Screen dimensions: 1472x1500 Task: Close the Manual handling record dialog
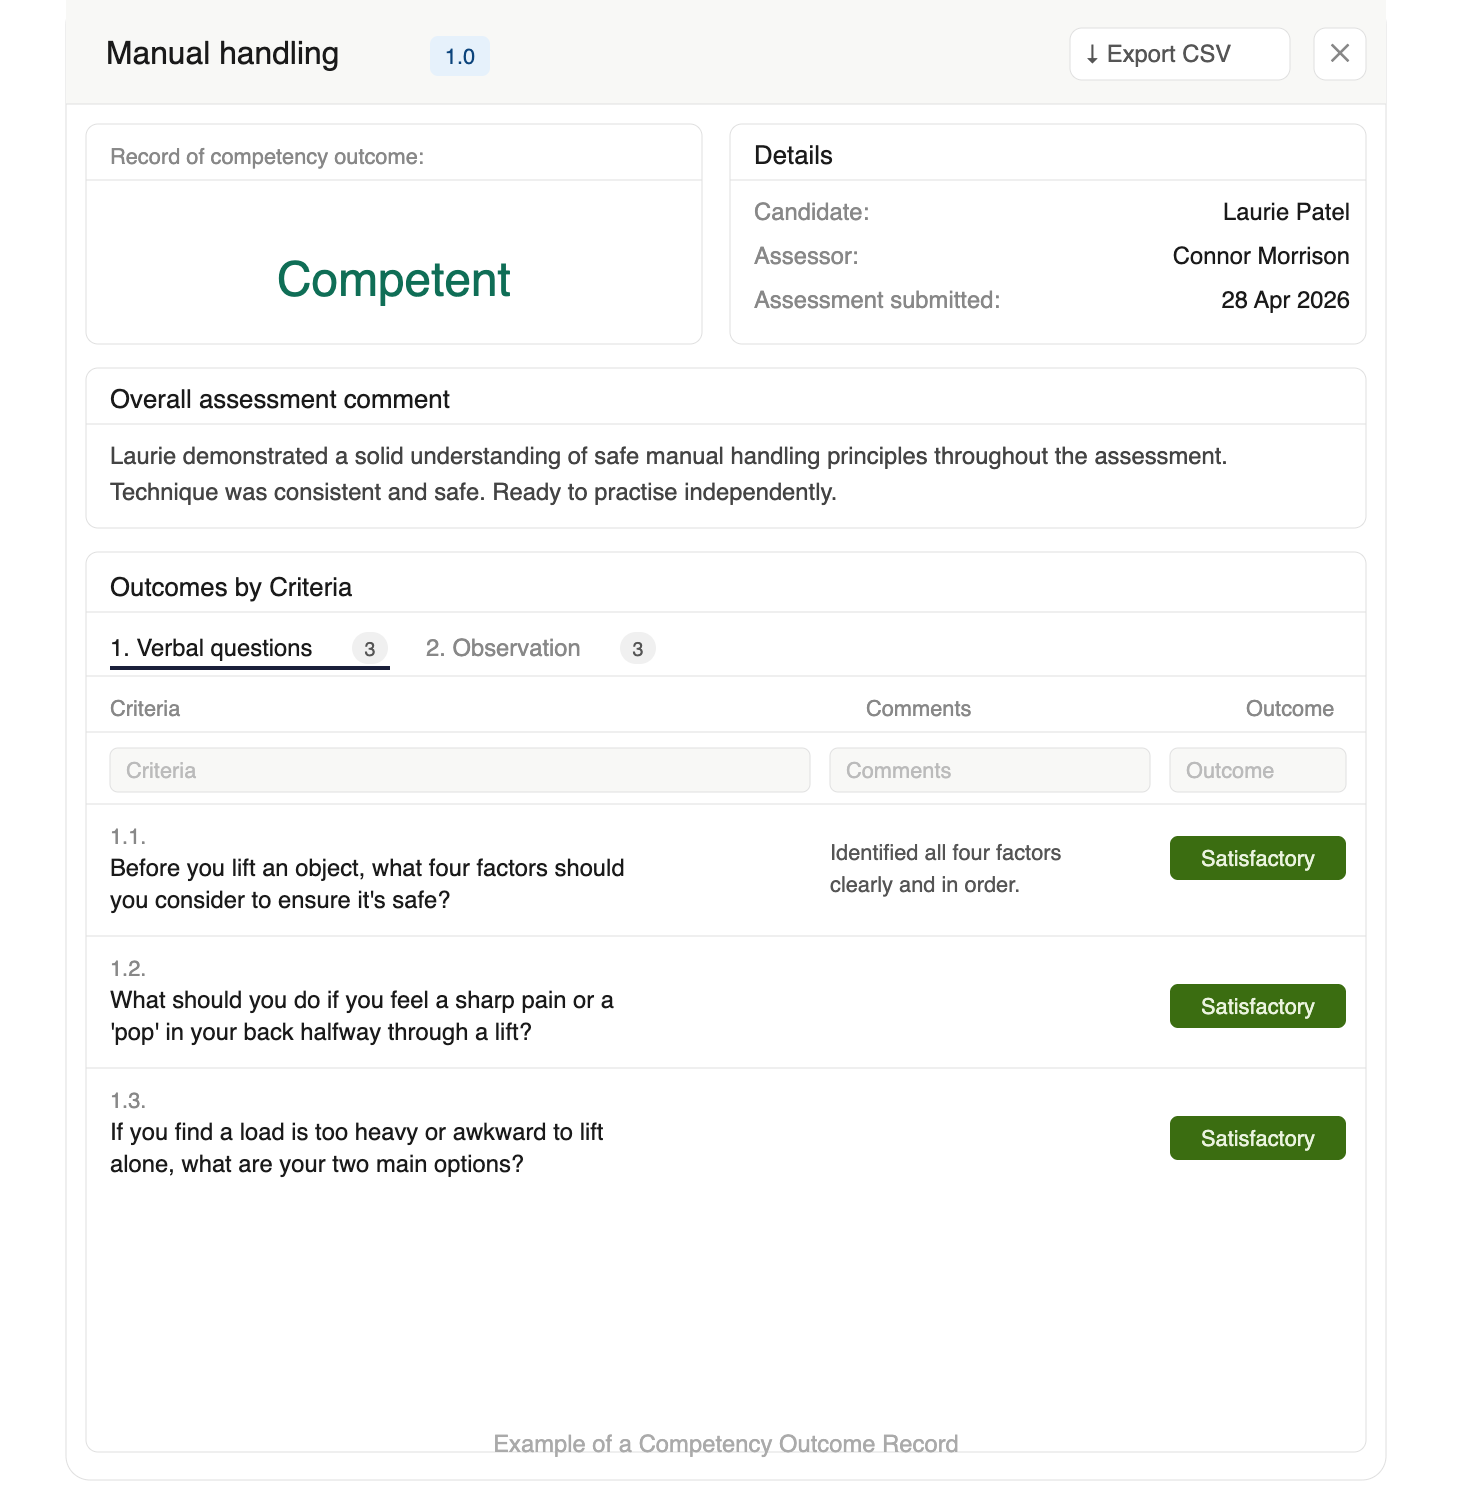[x=1340, y=54]
